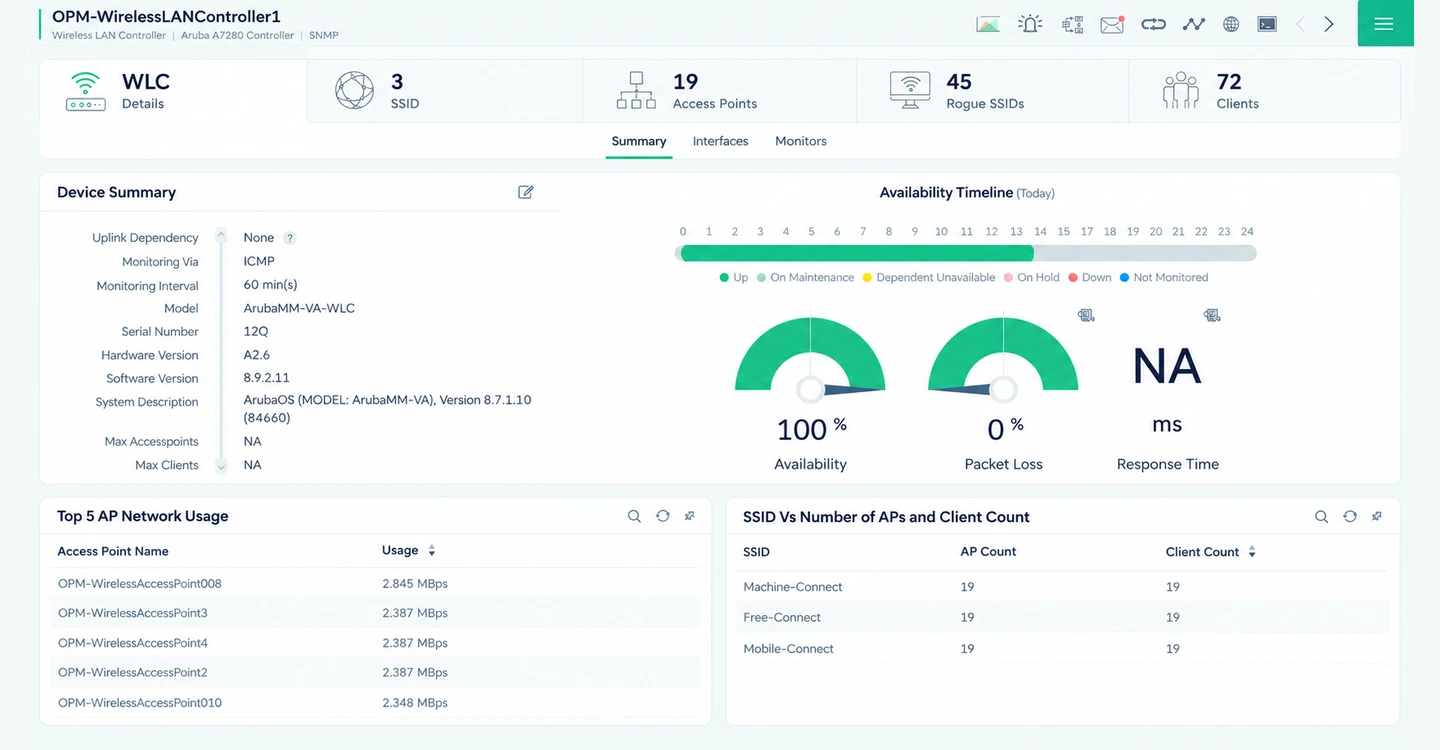
Task: Edit the Device Summary details
Action: [x=526, y=192]
